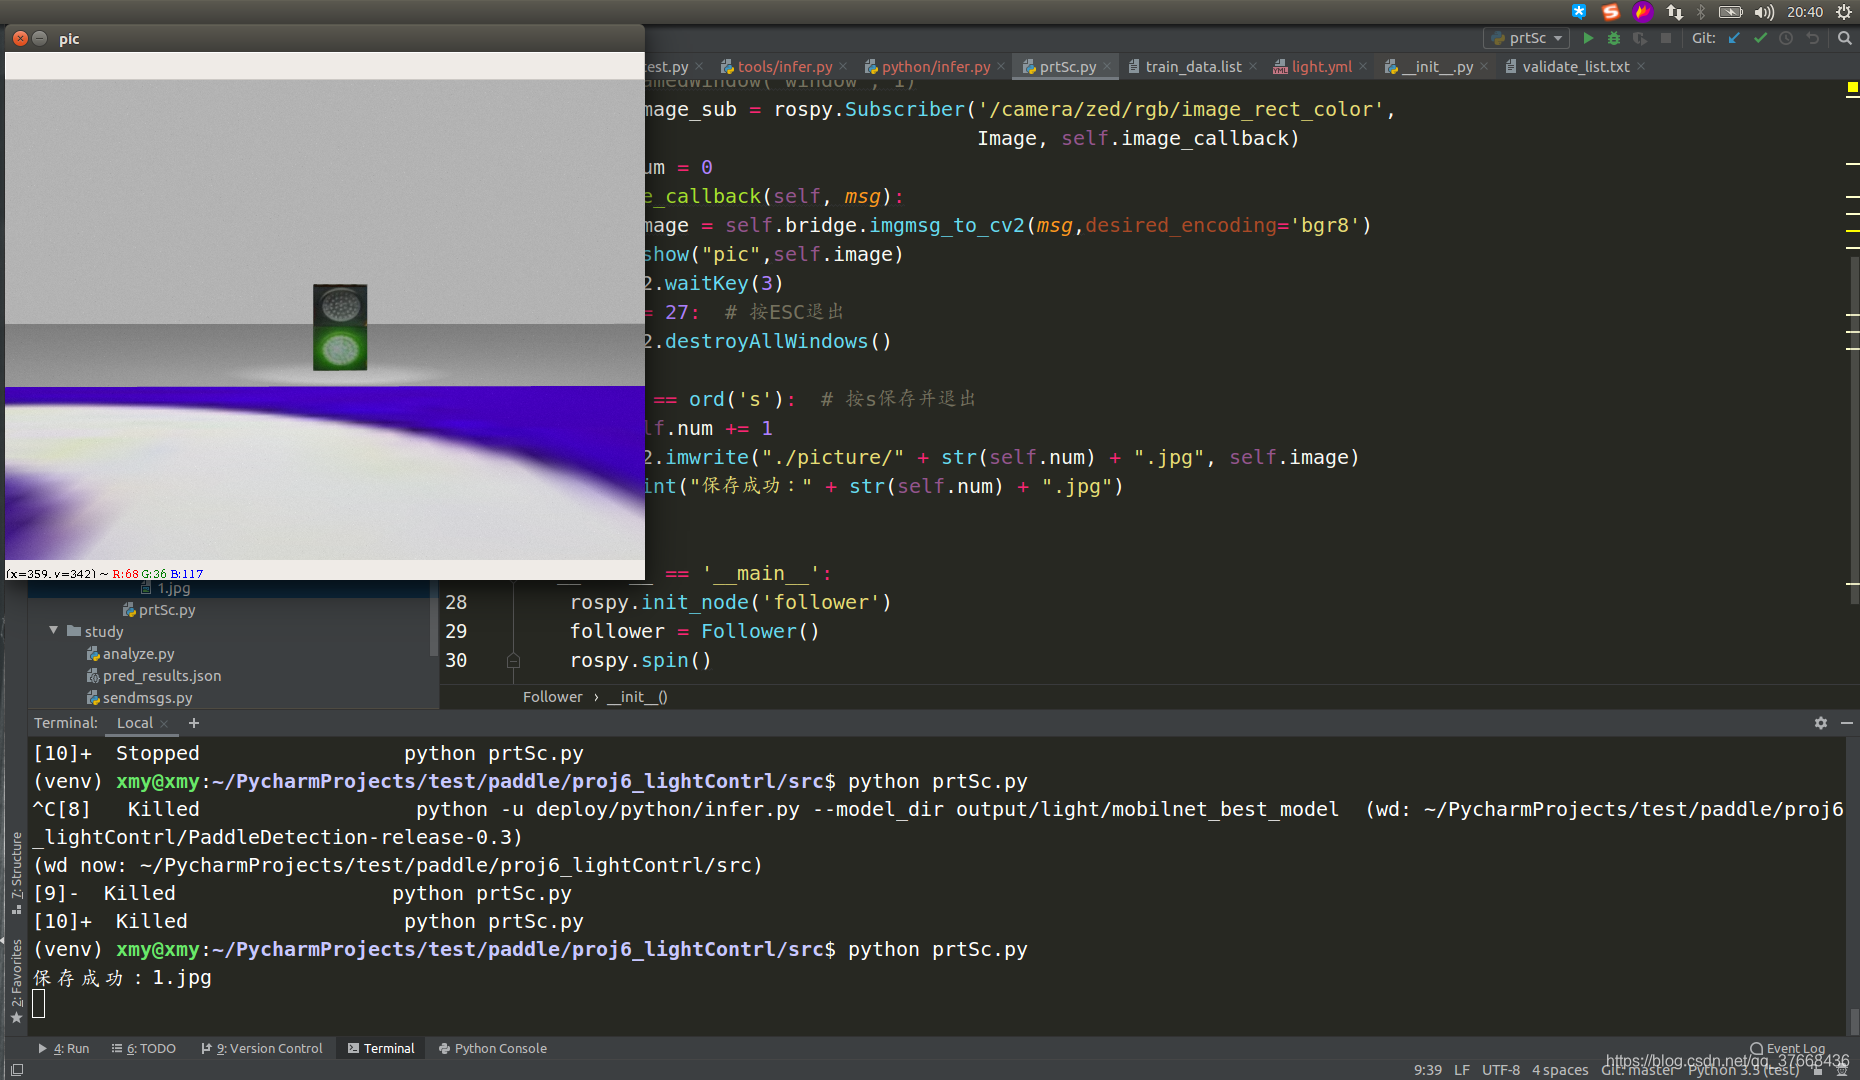The height and width of the screenshot is (1080, 1860).
Task: Open validate_list.txt editor tab
Action: tap(1575, 67)
